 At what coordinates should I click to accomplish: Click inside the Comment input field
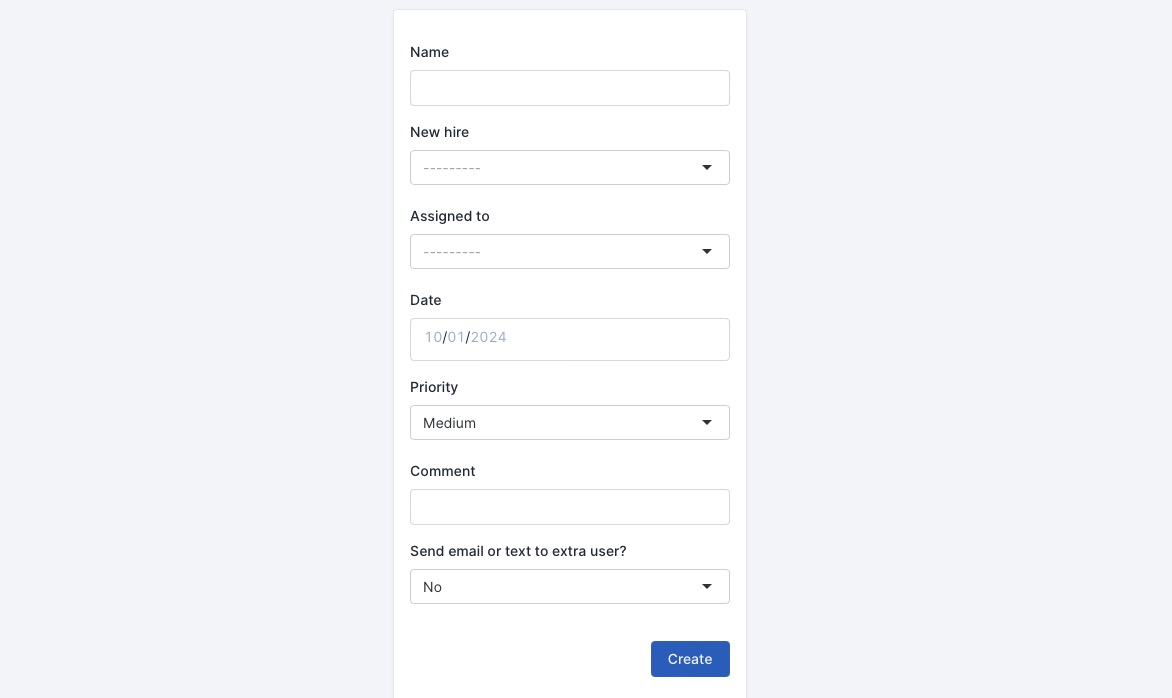570,507
